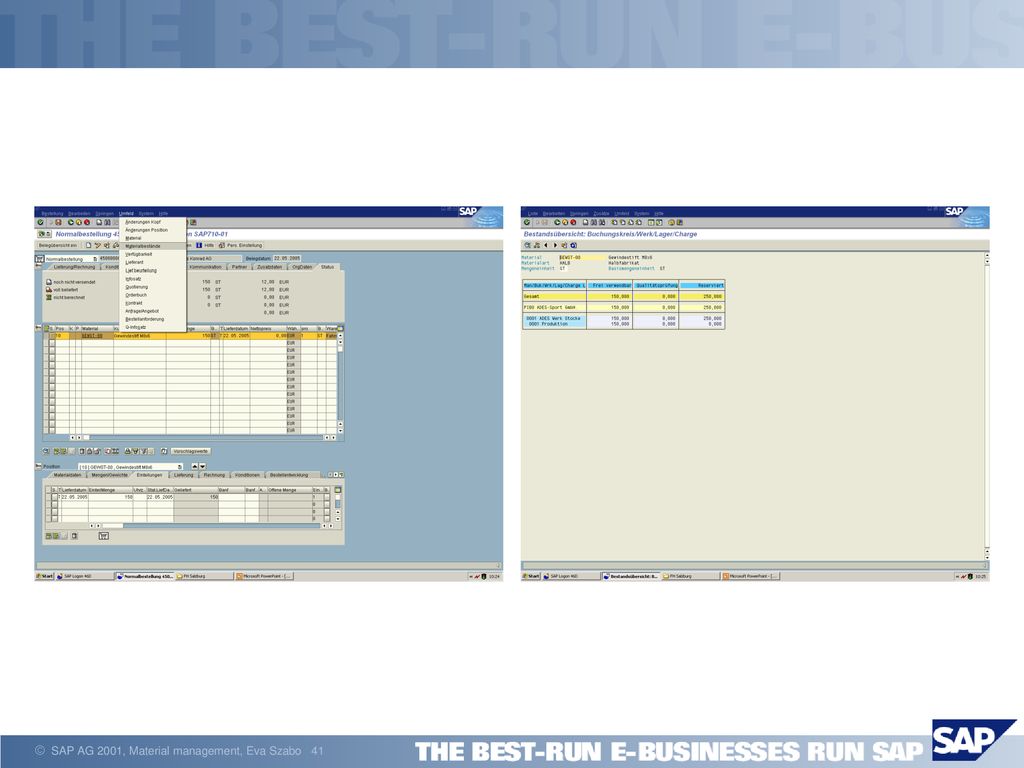
Task: Click item tabs scroll right arrow
Action: [336, 475]
